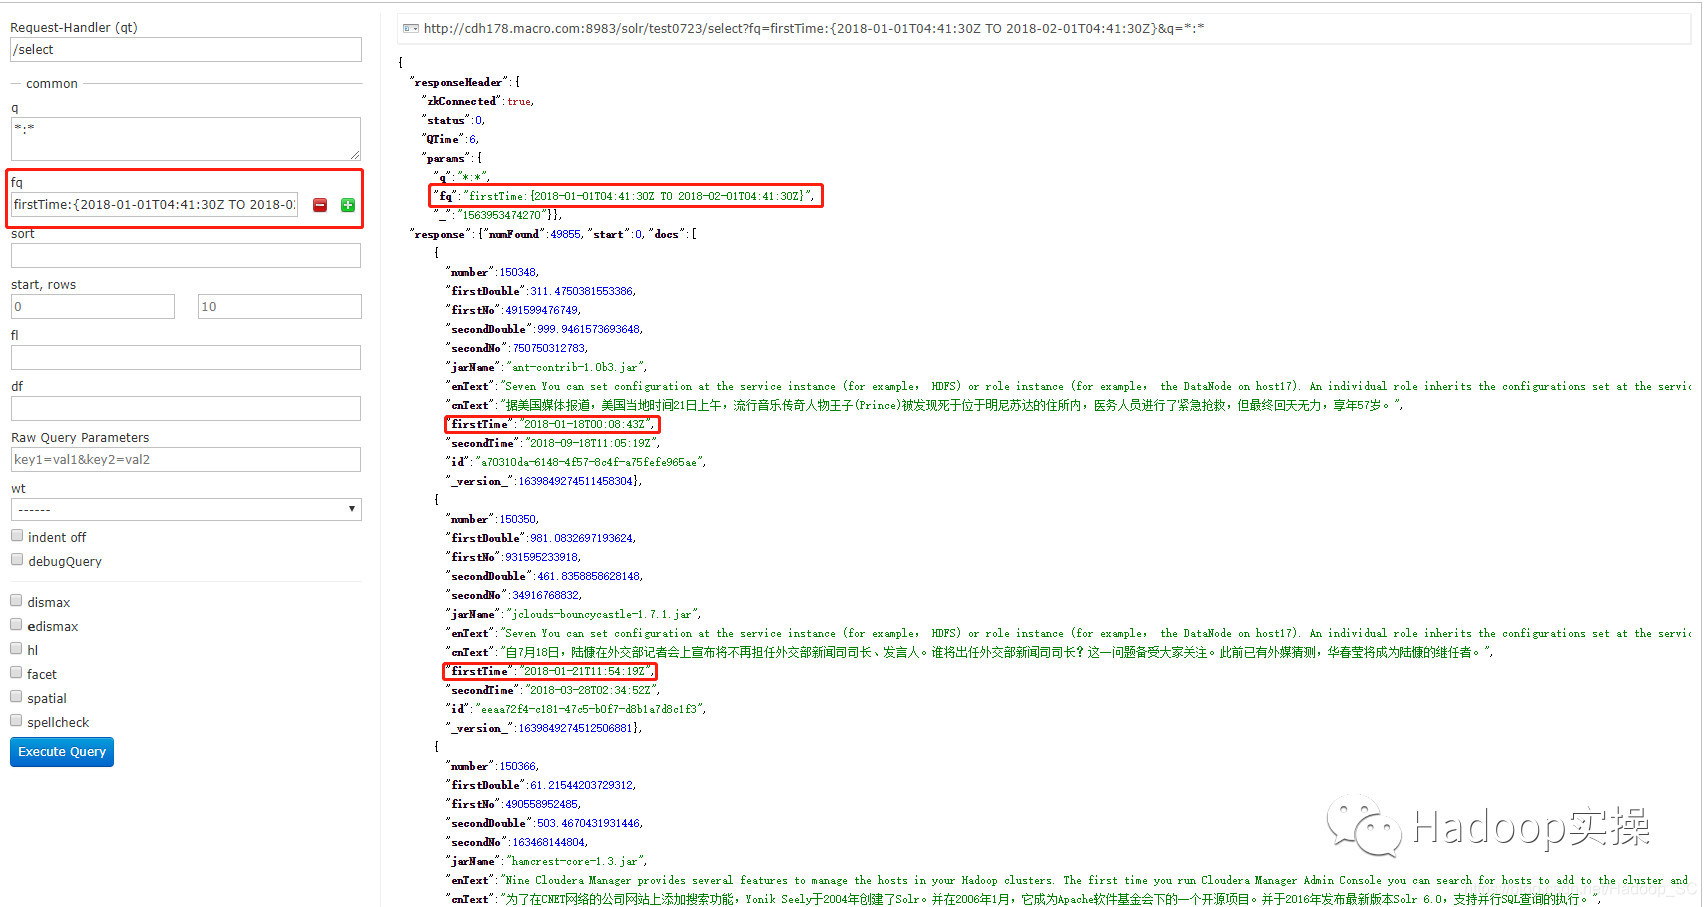Open the wt response format dropdown
Screen dimensions: 1706x907
pos(186,509)
